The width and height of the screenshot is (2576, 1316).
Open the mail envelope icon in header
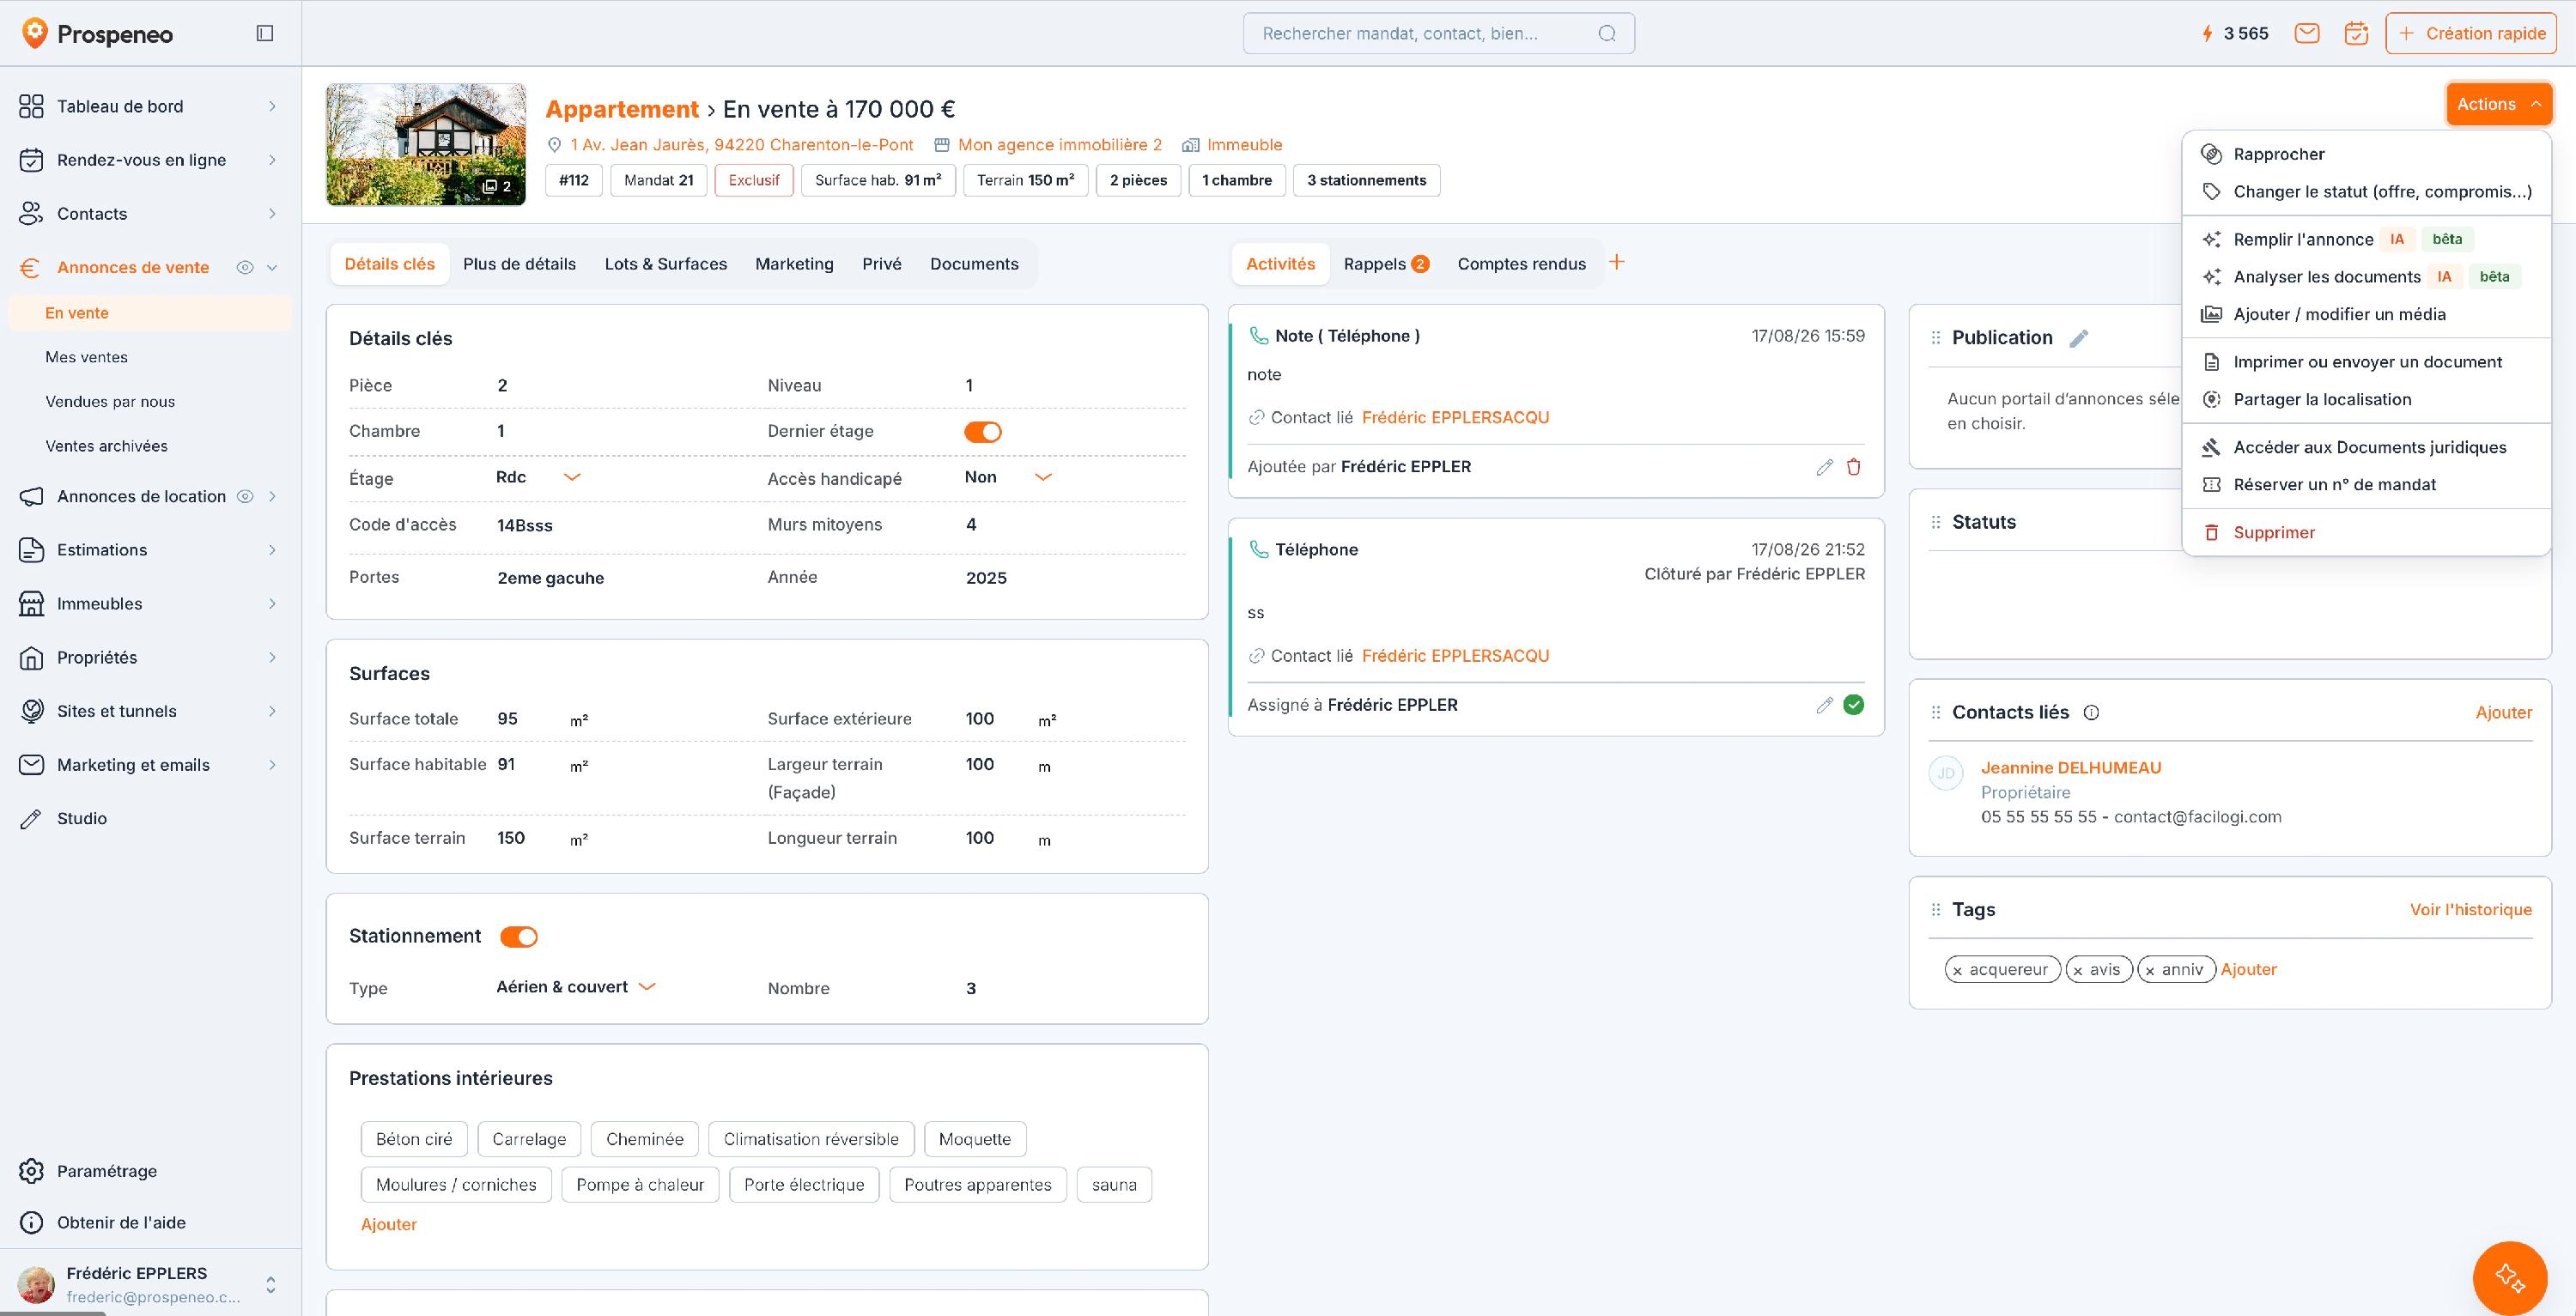point(2307,33)
